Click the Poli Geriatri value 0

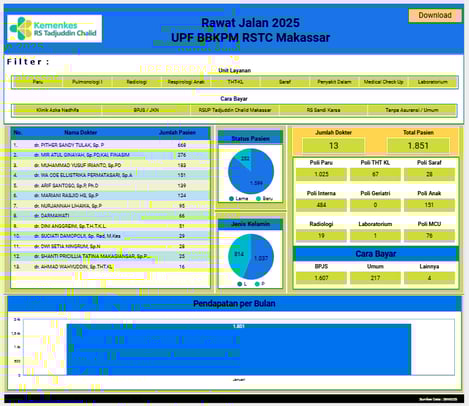pyautogui.click(x=375, y=205)
